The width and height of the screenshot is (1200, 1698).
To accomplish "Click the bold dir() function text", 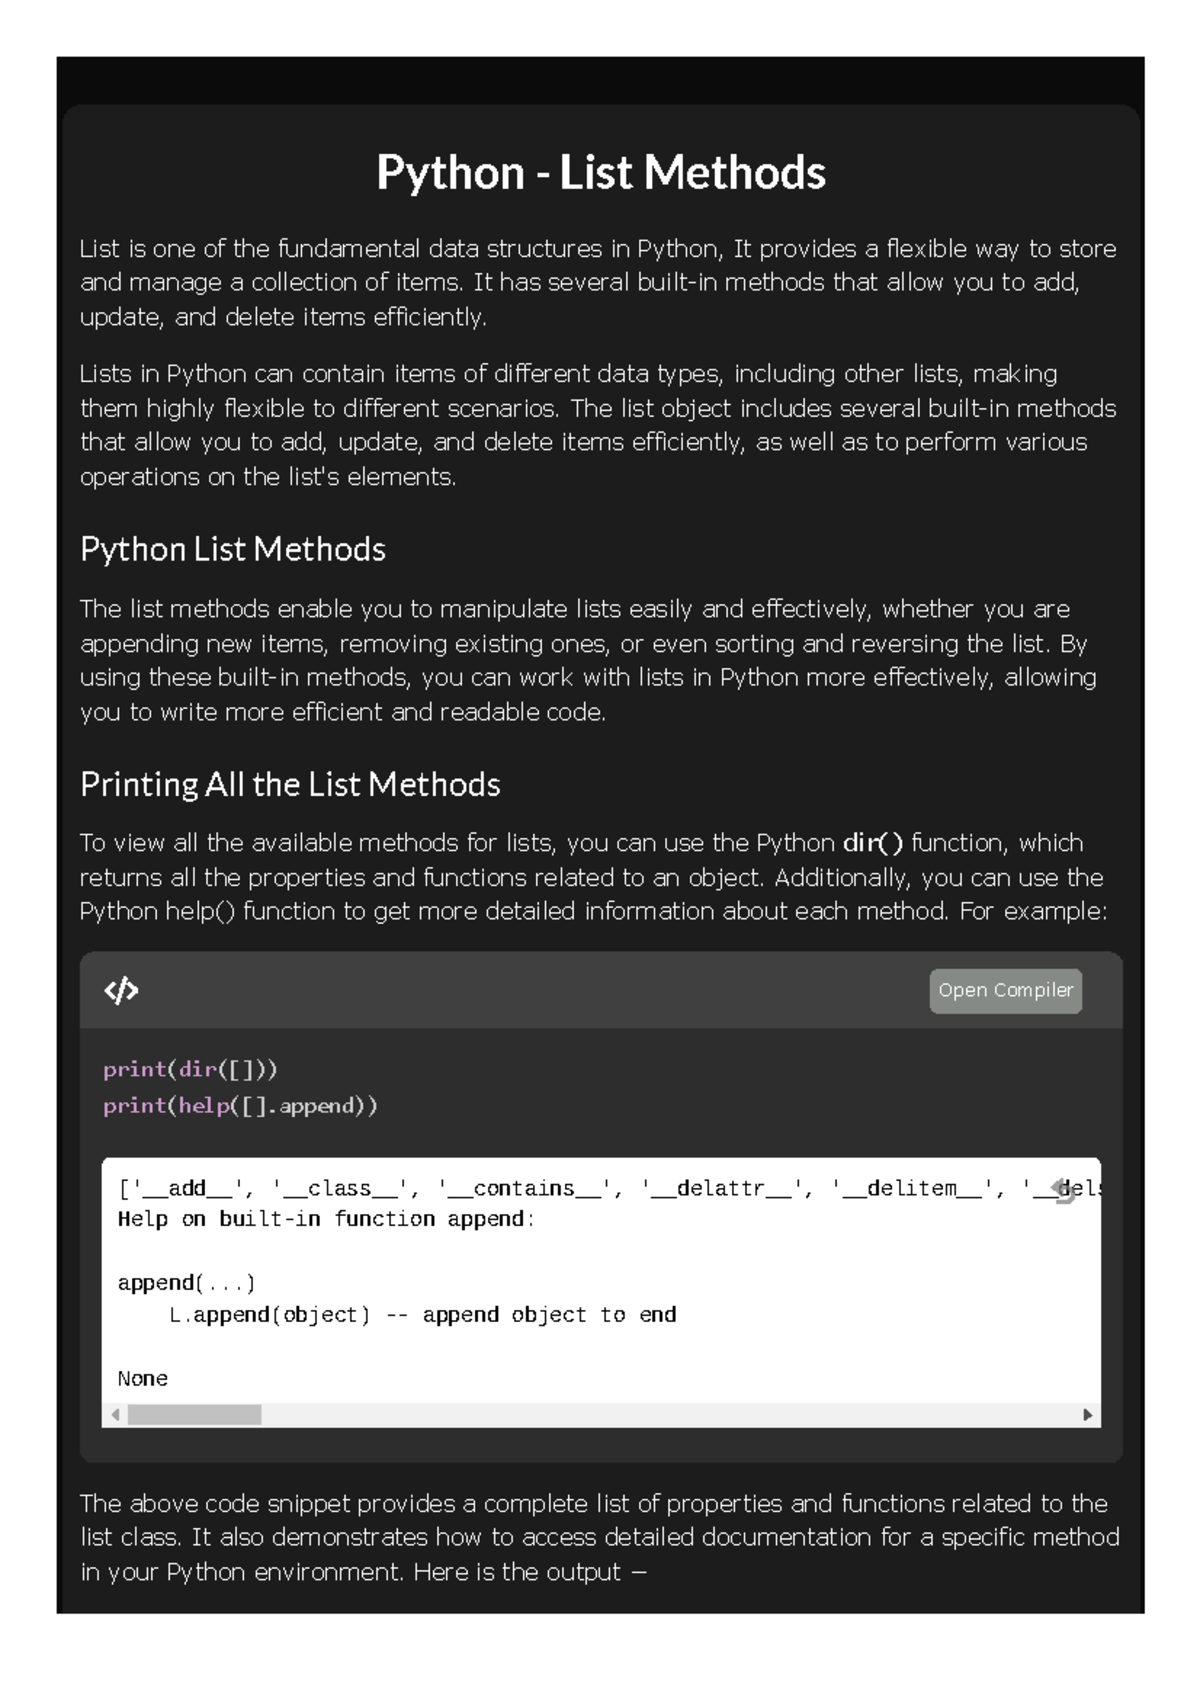I will [x=873, y=843].
